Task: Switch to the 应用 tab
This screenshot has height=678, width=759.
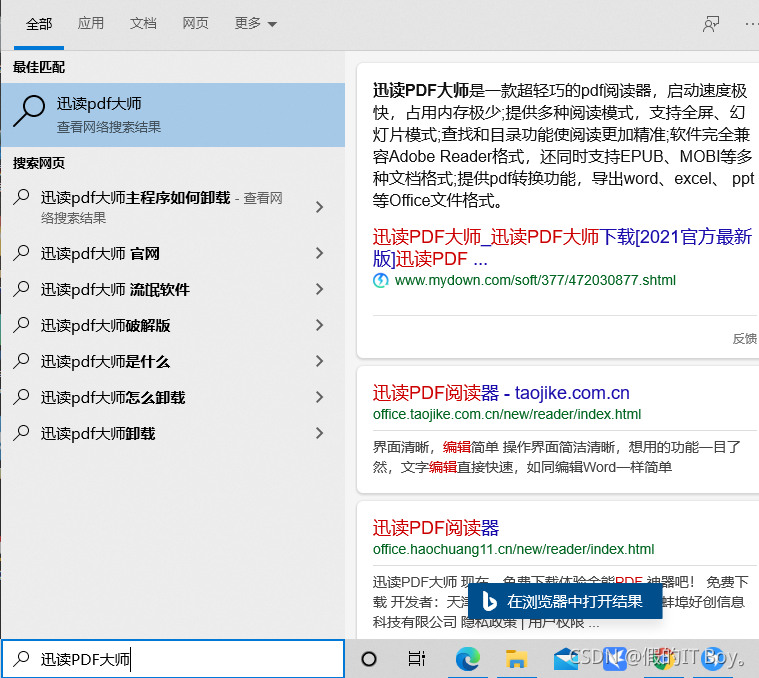Action: point(91,23)
